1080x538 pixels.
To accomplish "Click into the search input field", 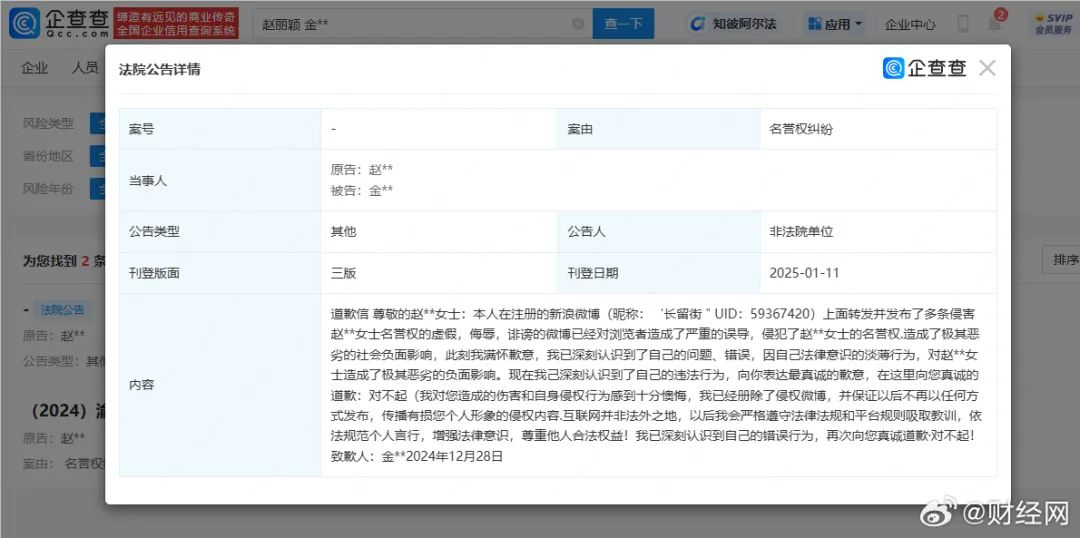I will [413, 23].
